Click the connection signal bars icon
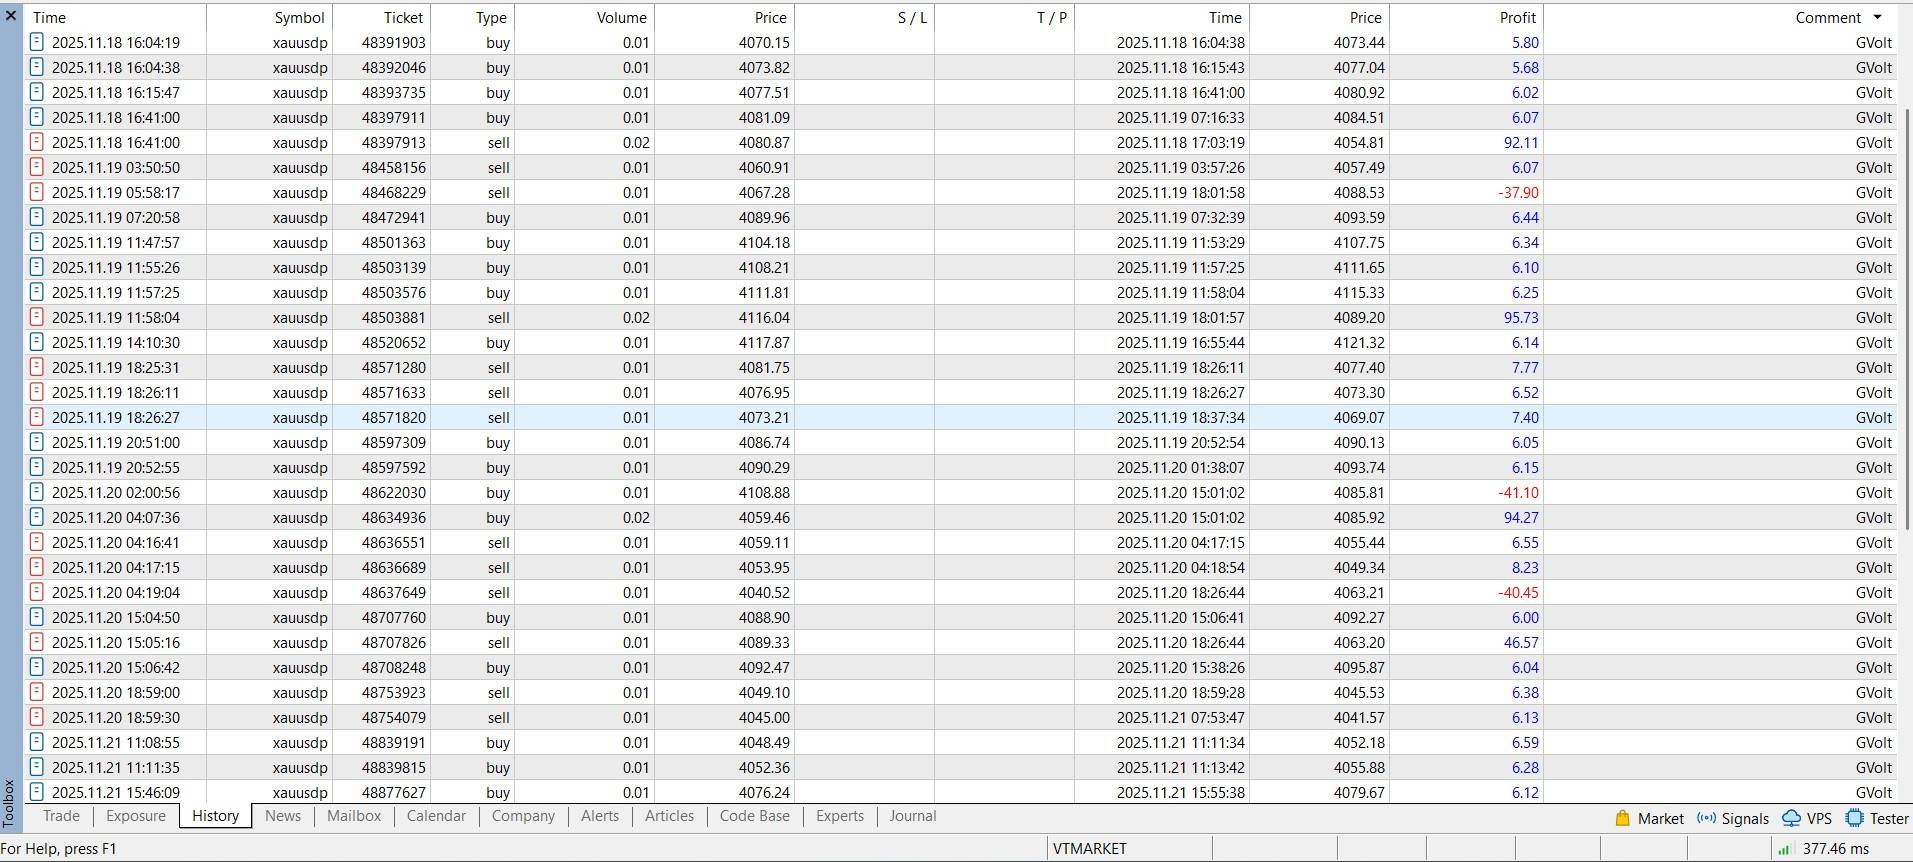The height and width of the screenshot is (862, 1913). tap(1784, 849)
